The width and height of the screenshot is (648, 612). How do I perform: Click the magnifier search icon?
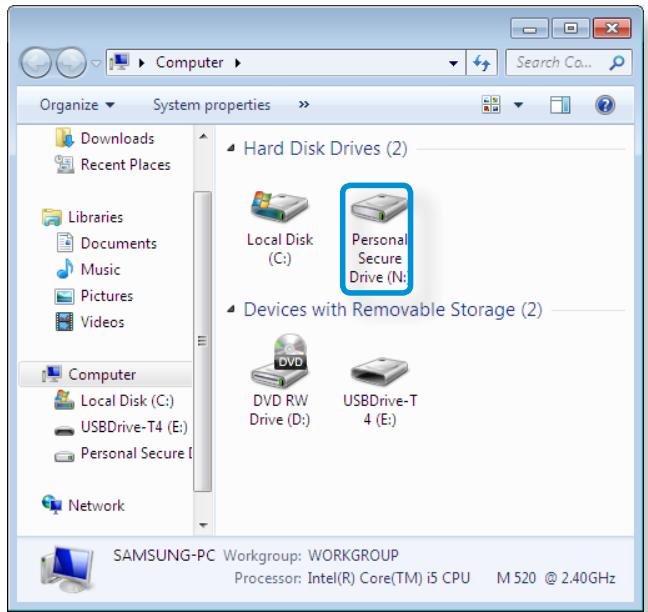(617, 63)
